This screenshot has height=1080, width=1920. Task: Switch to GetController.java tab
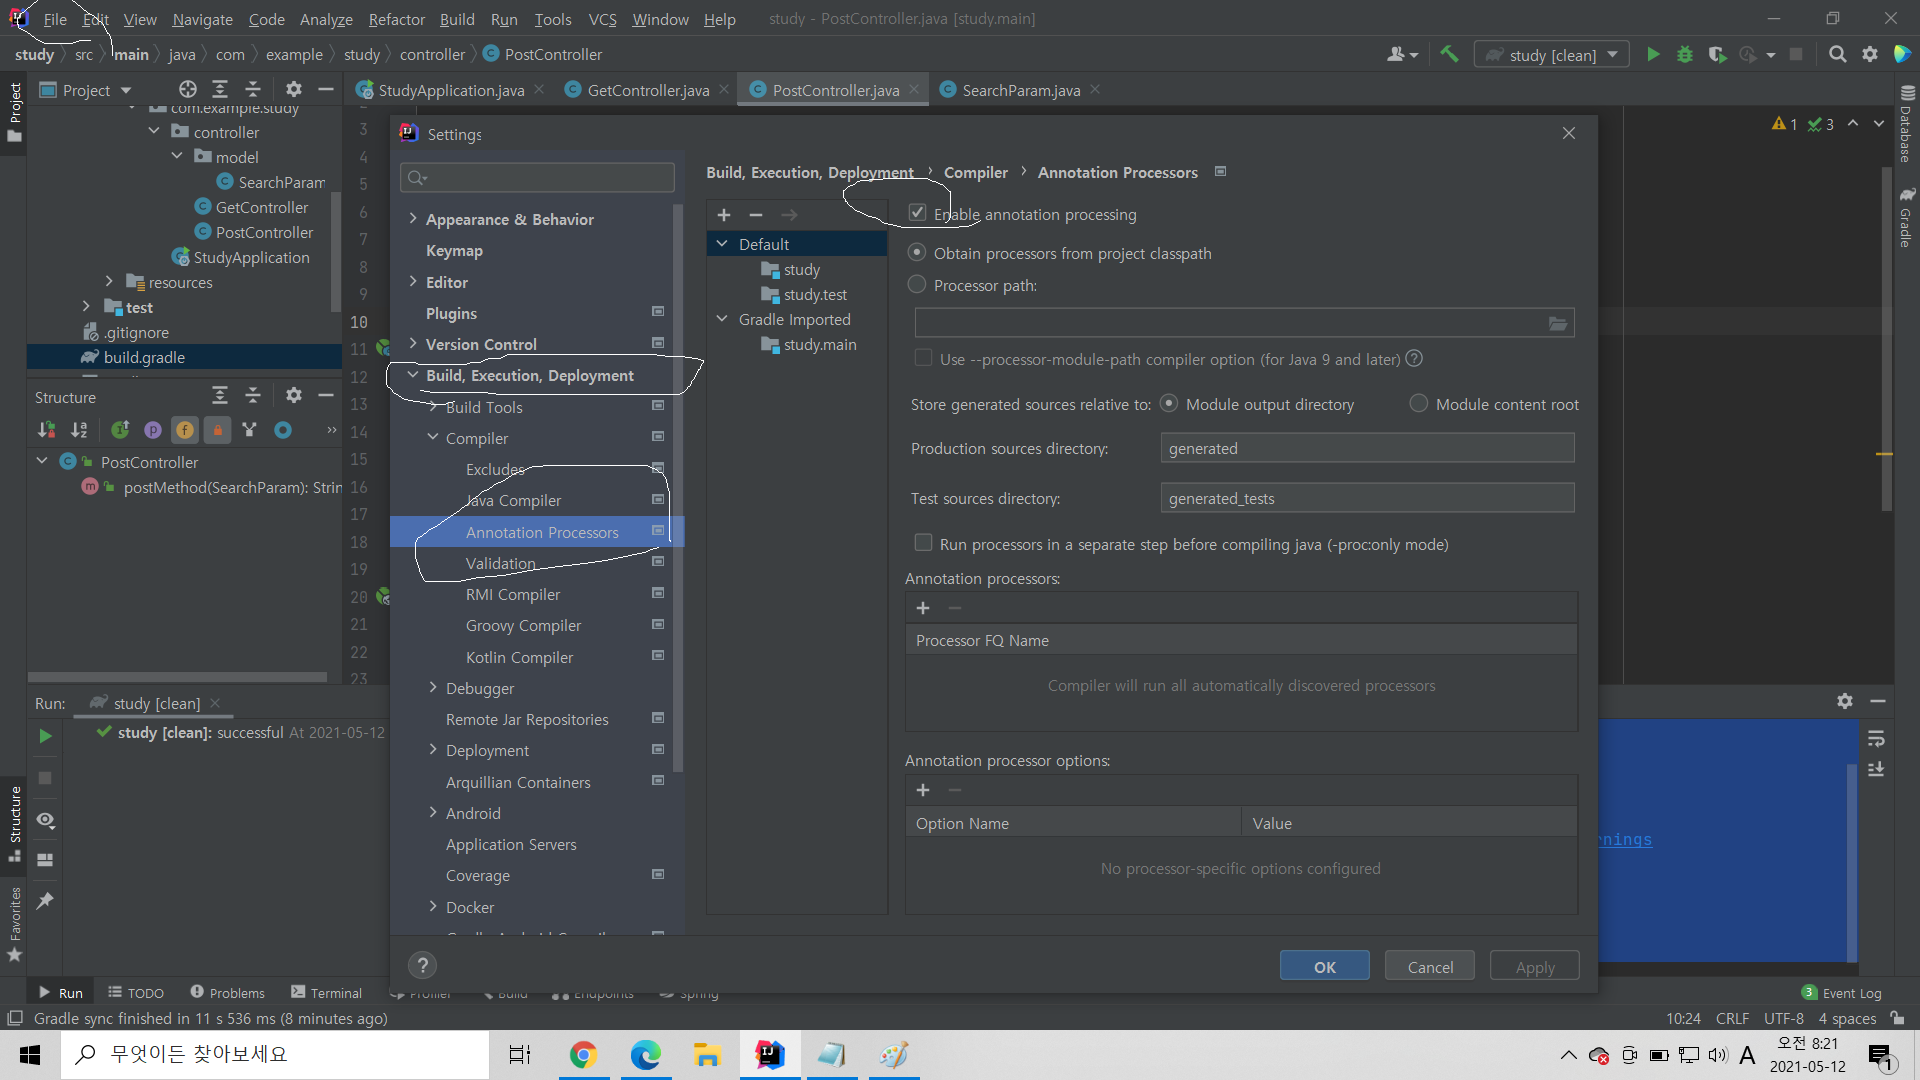click(x=647, y=90)
